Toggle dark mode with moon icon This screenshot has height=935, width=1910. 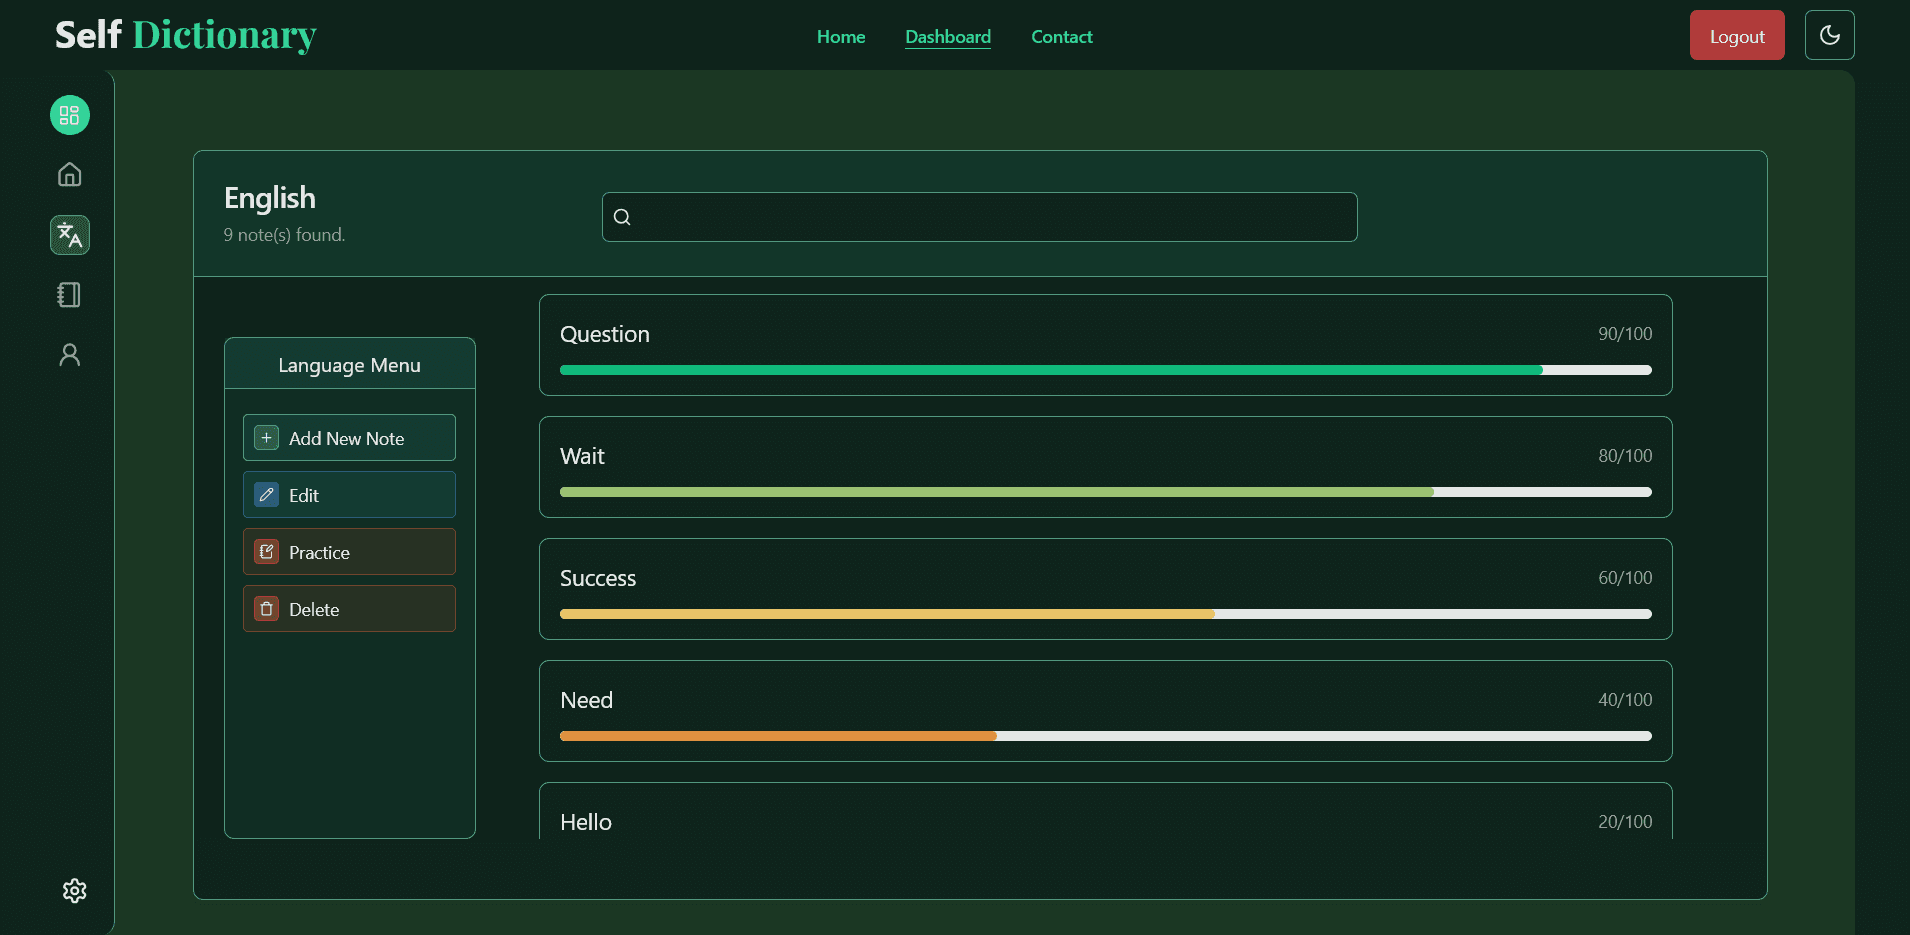(1829, 35)
